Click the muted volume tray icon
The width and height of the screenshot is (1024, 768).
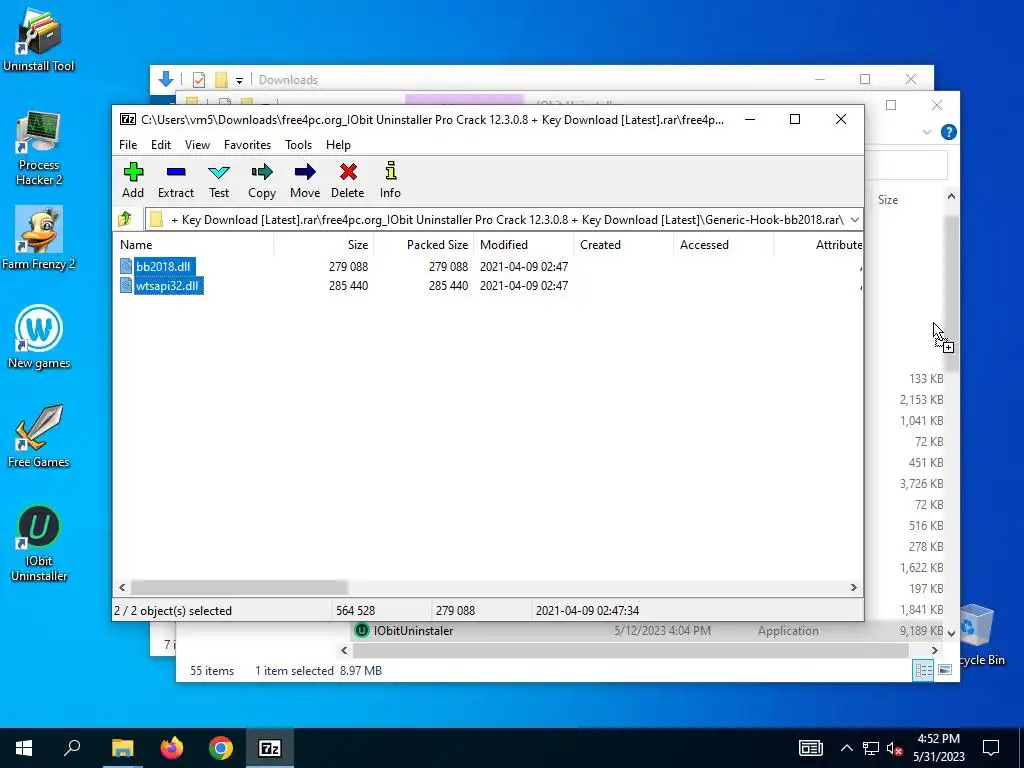[x=895, y=748]
